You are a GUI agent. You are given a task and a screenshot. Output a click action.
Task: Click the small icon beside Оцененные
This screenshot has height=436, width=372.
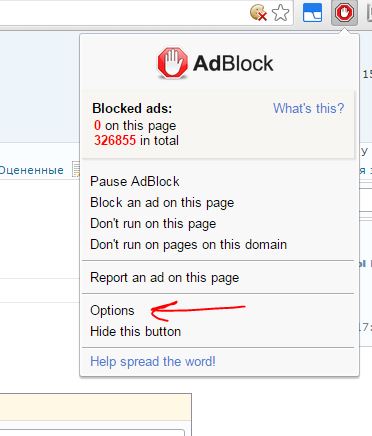(x=76, y=169)
